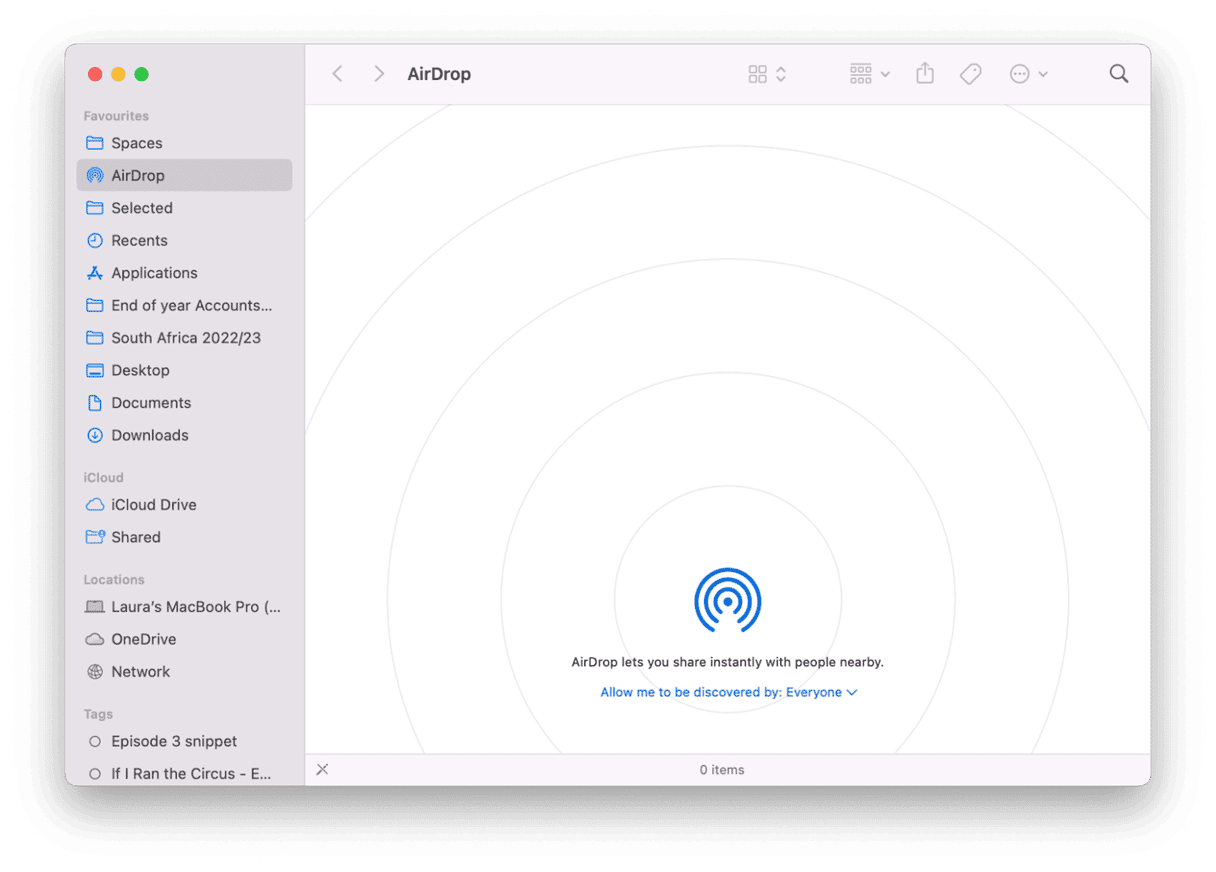Expand the Everyone discovery options chevron
This screenshot has height=872, width=1216.
(x=852, y=691)
